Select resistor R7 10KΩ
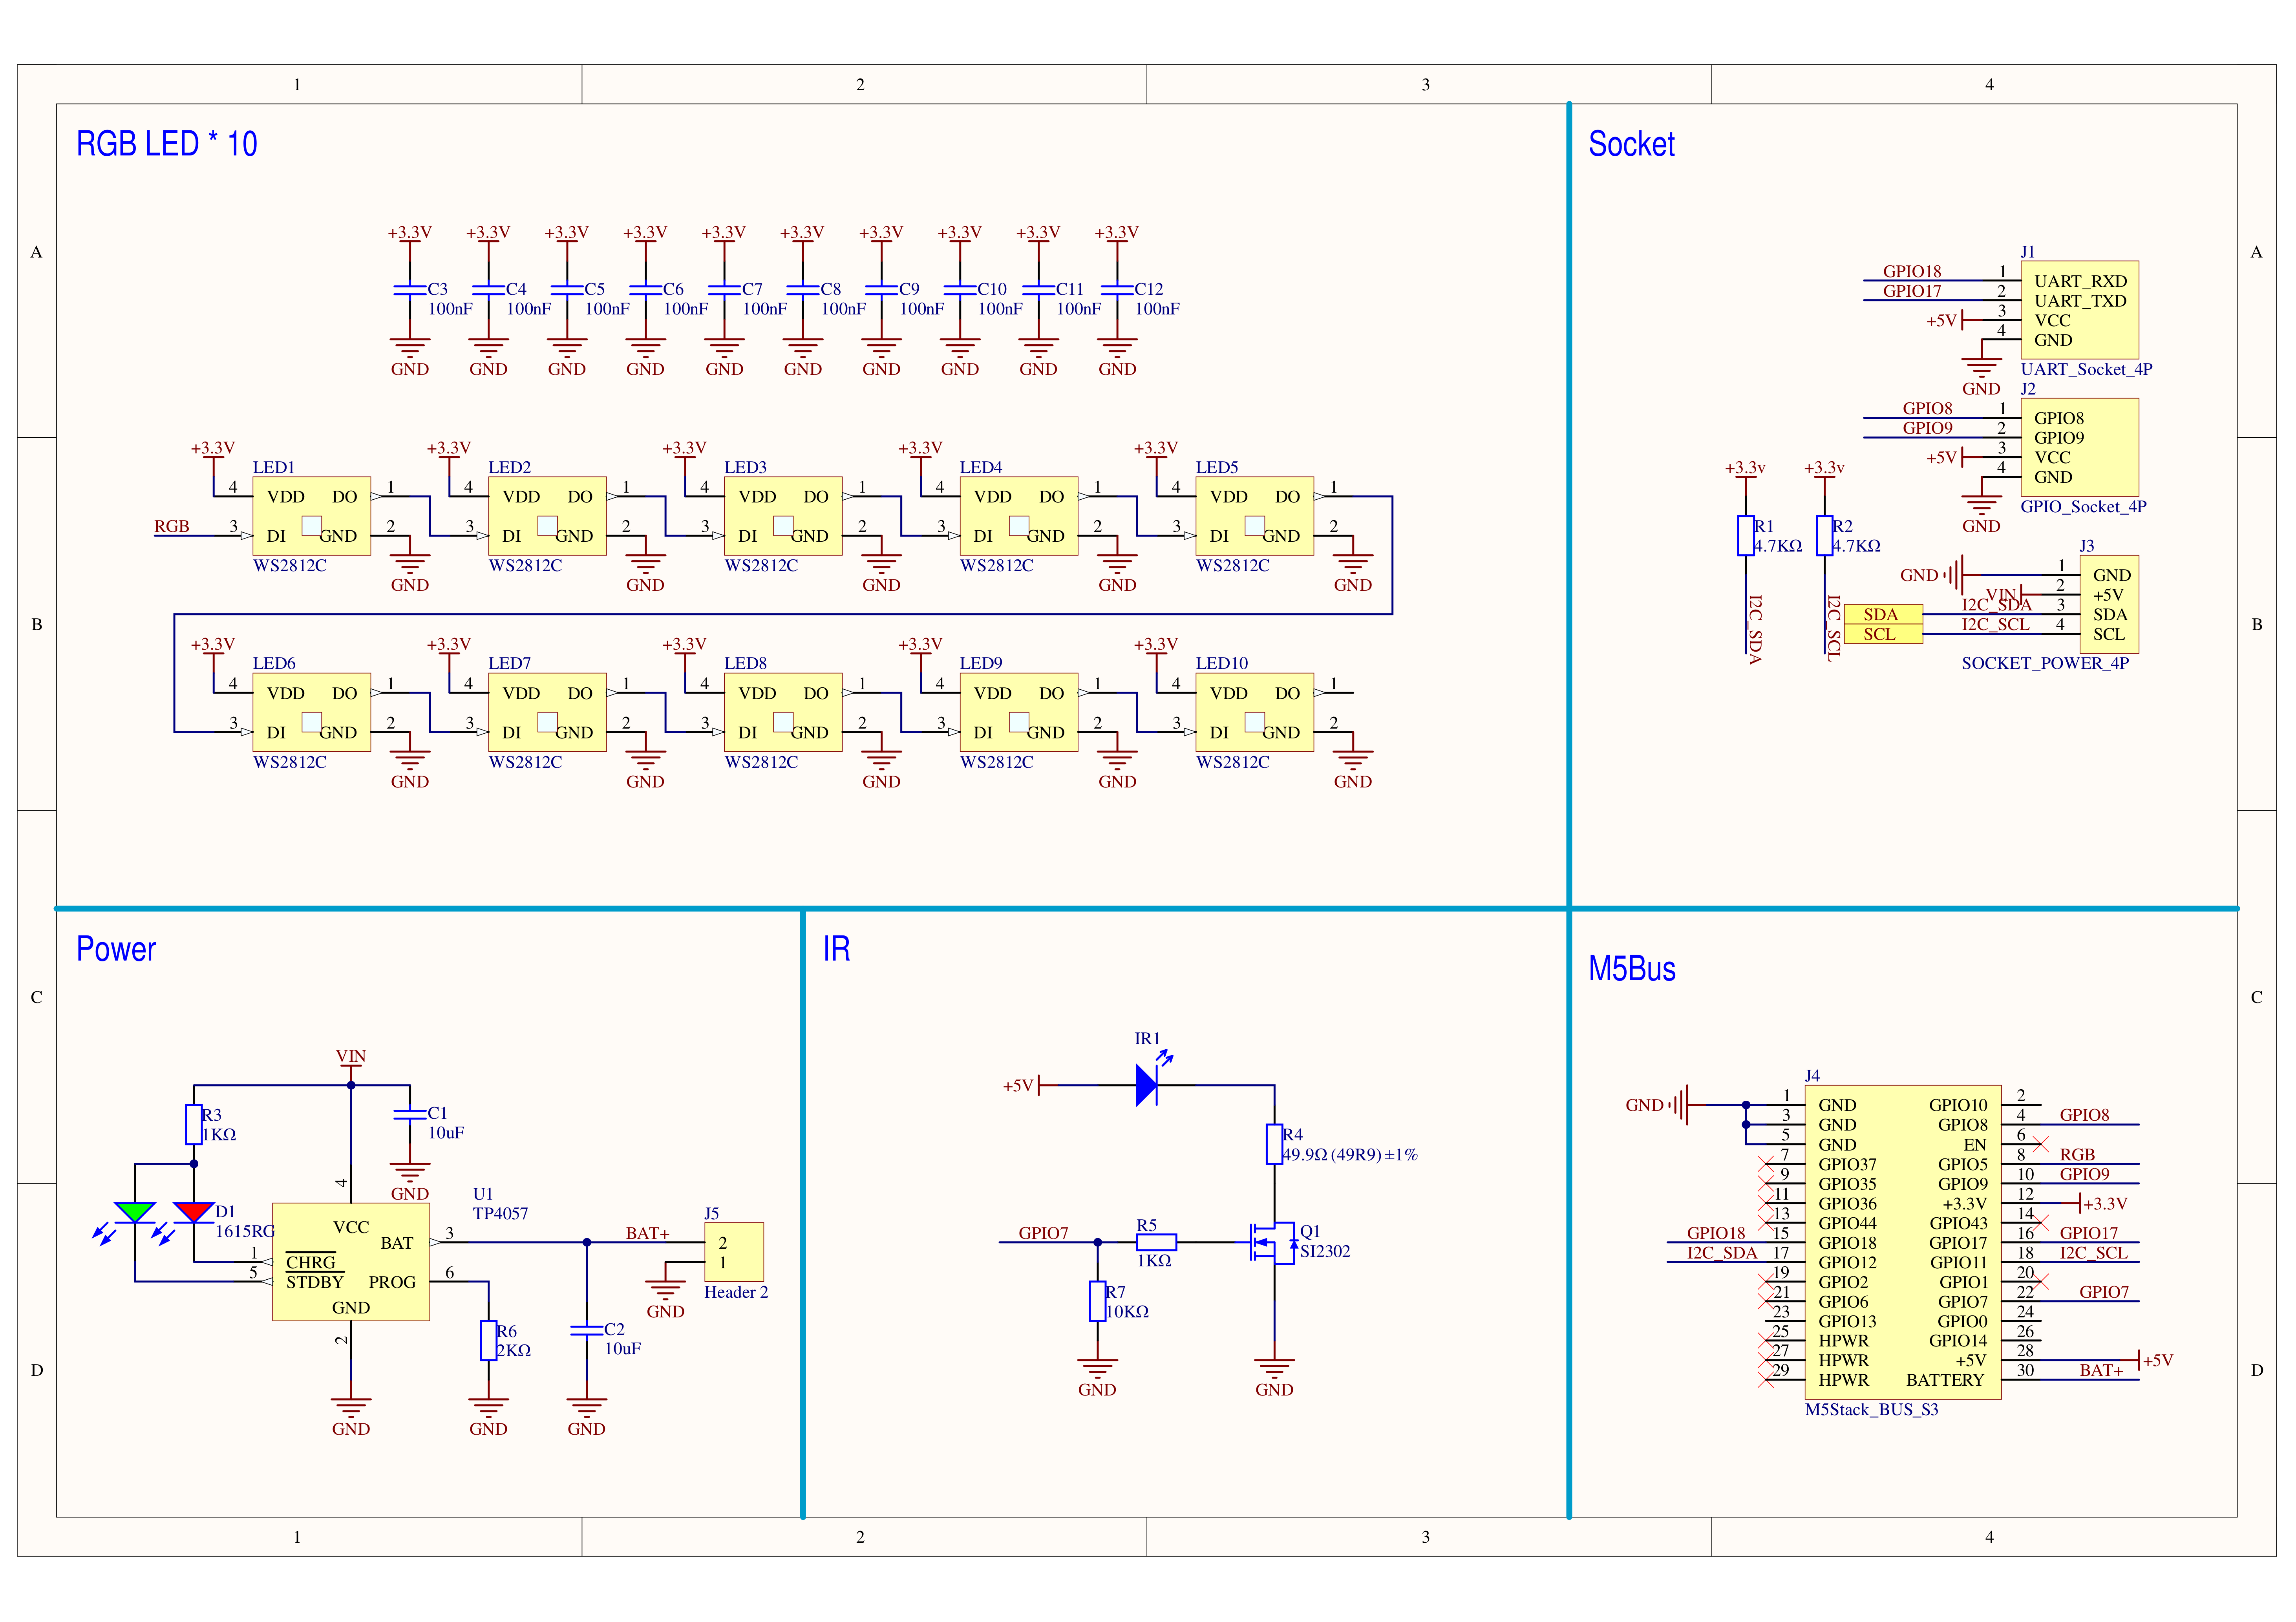2296x1622 pixels. (x=1097, y=1301)
